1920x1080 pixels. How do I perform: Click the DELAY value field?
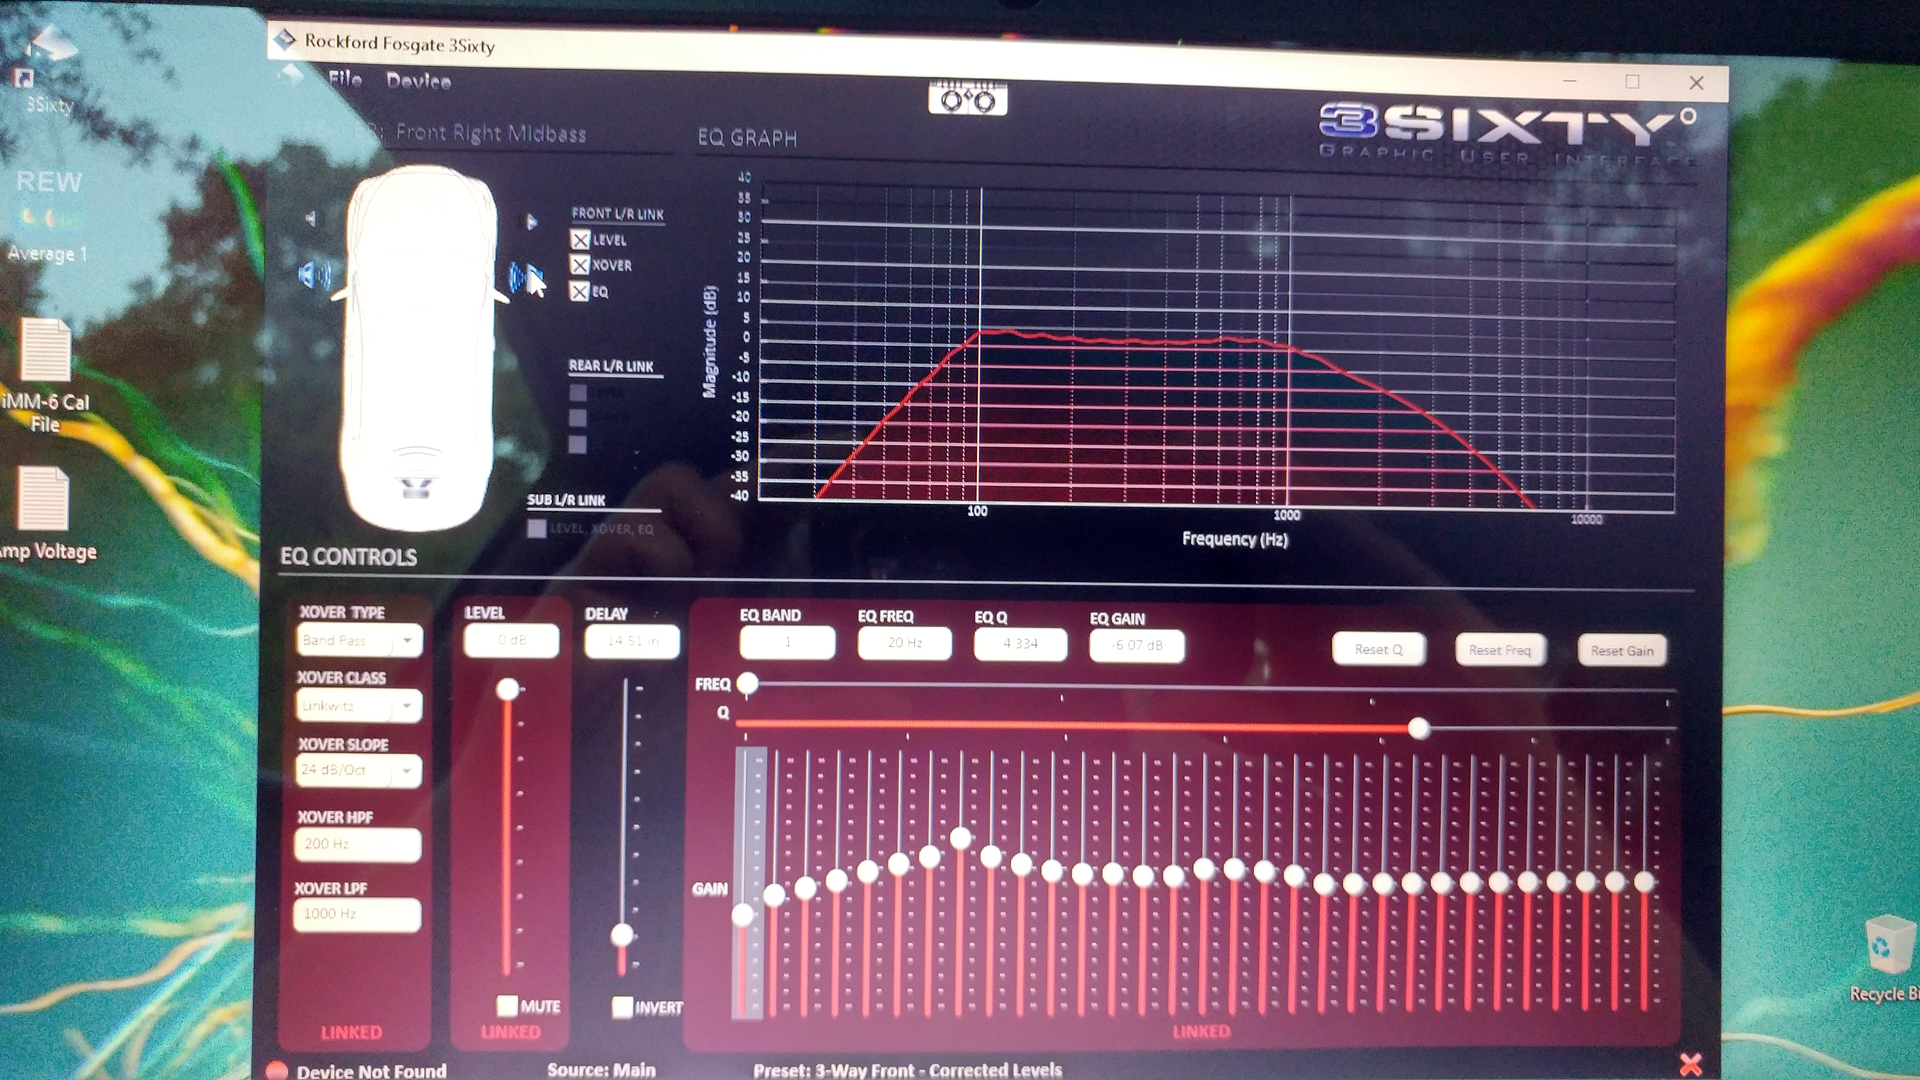(632, 641)
